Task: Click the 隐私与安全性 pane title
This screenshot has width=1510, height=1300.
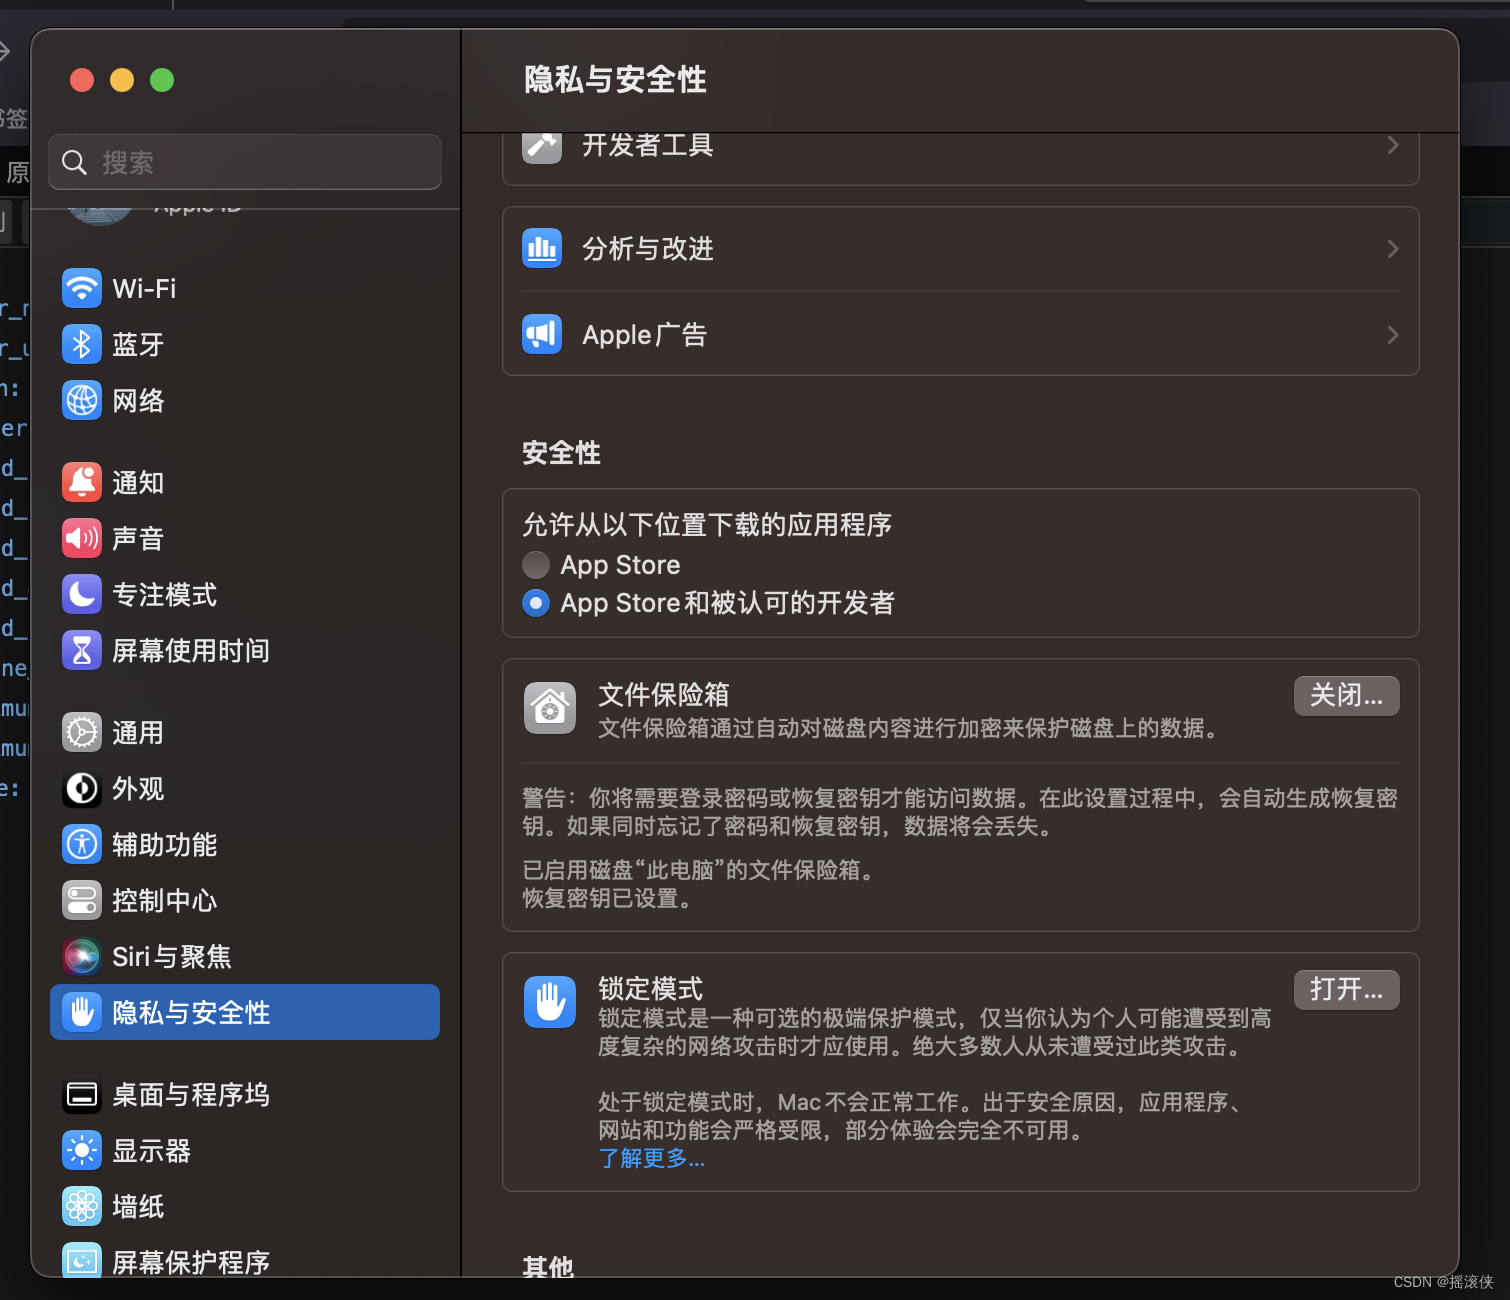Action: click(x=615, y=80)
